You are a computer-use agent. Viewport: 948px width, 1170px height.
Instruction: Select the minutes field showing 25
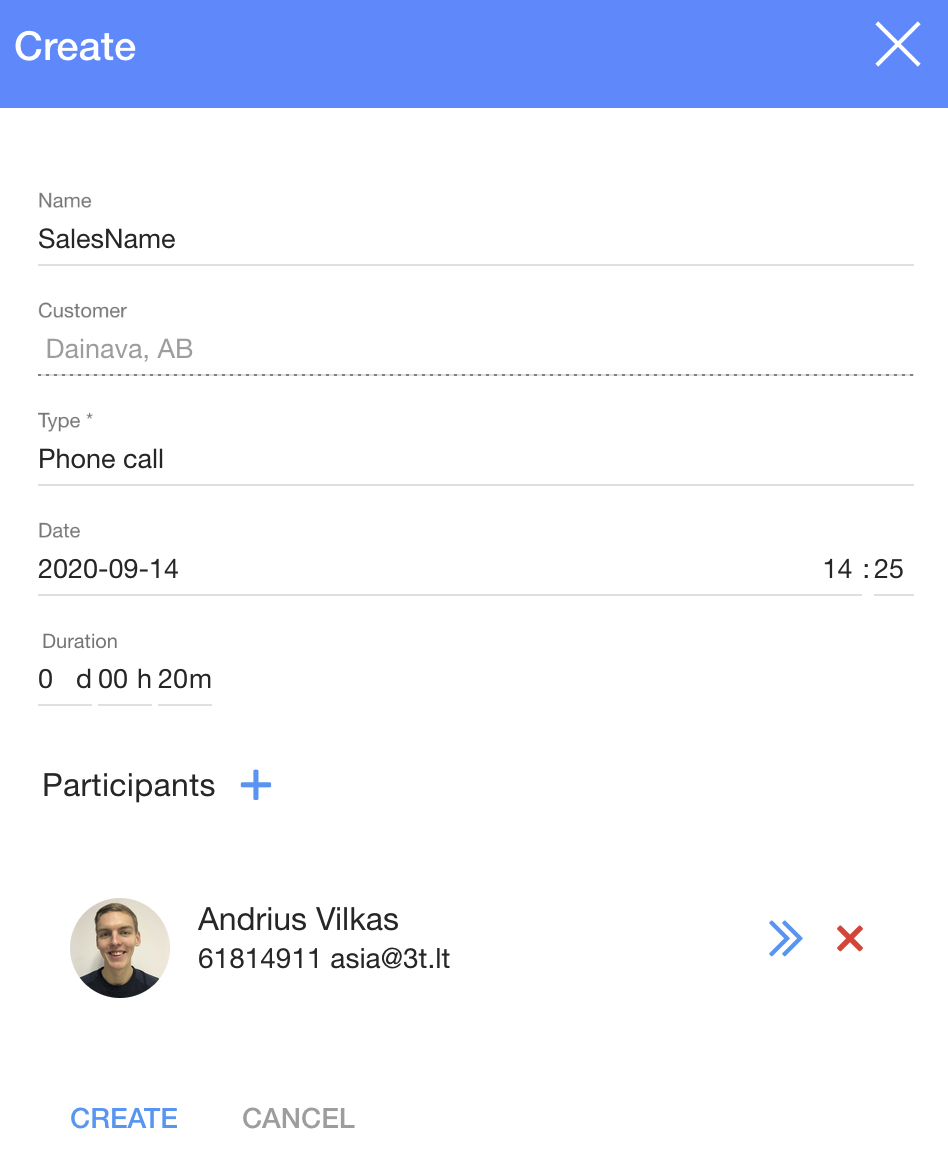click(889, 570)
